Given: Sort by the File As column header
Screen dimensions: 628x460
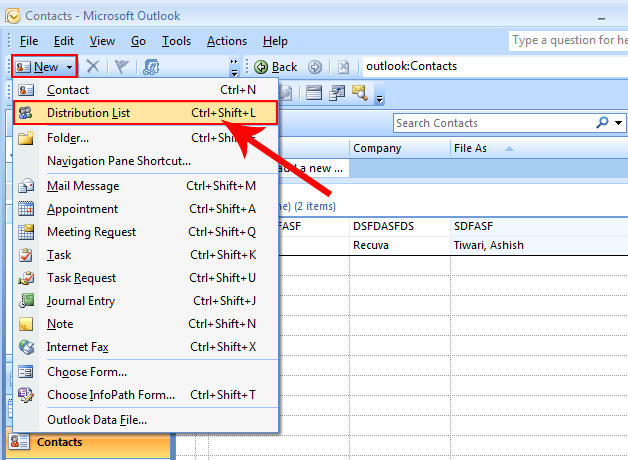Looking at the screenshot, I should [539, 148].
